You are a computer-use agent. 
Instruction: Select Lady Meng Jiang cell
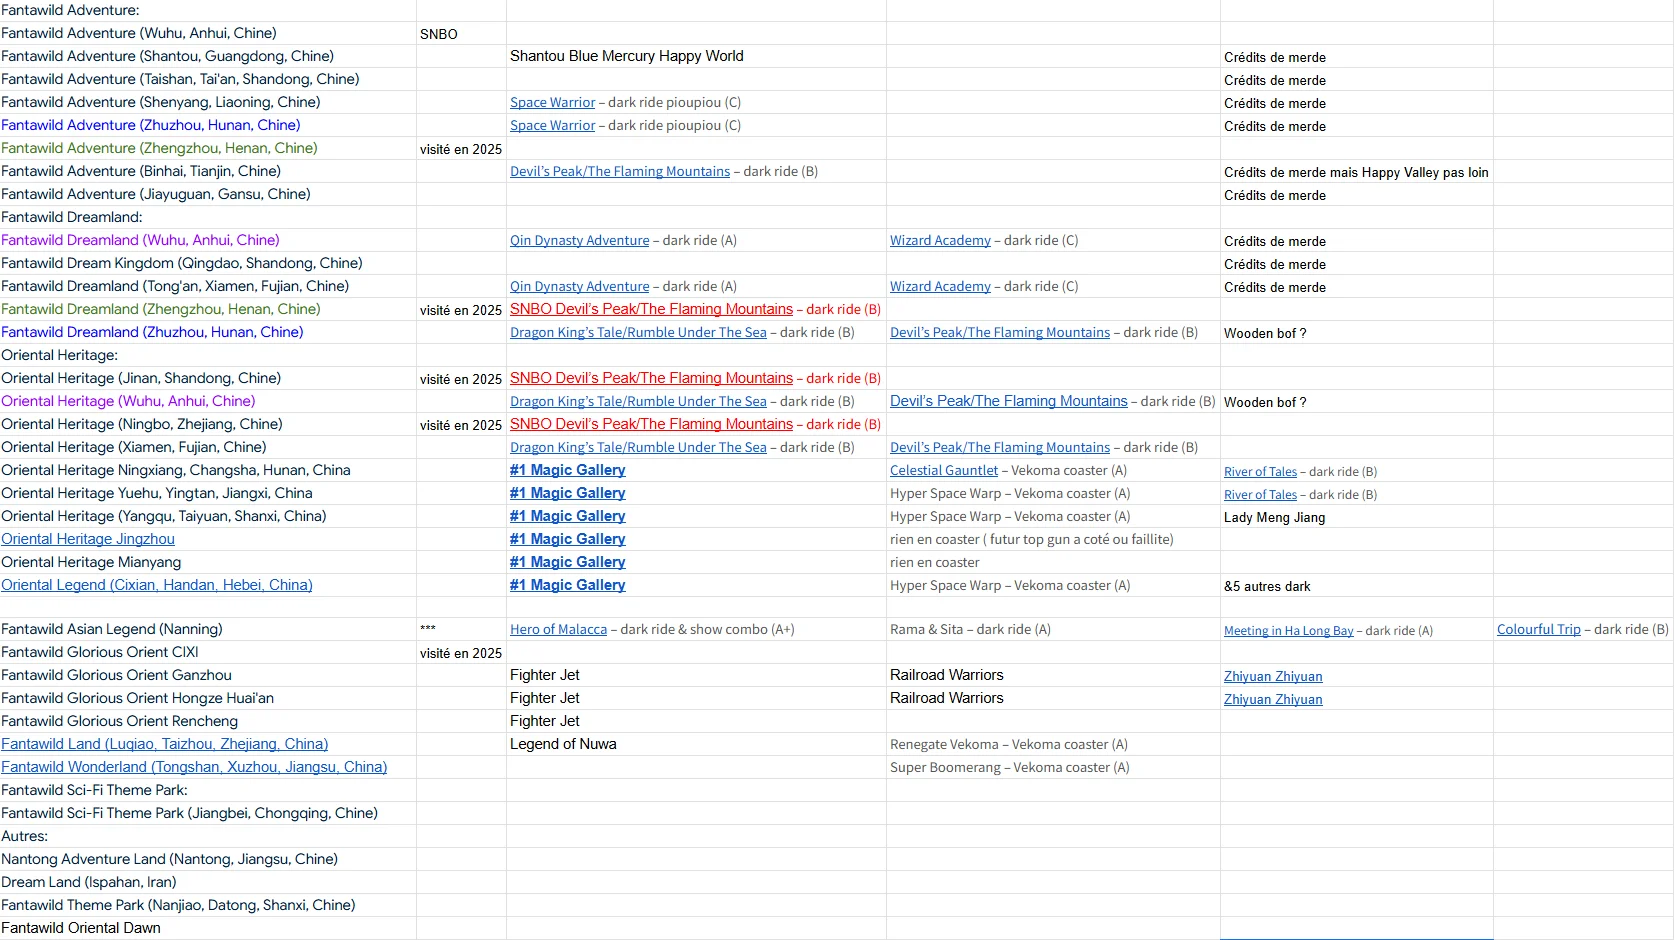click(x=1356, y=516)
